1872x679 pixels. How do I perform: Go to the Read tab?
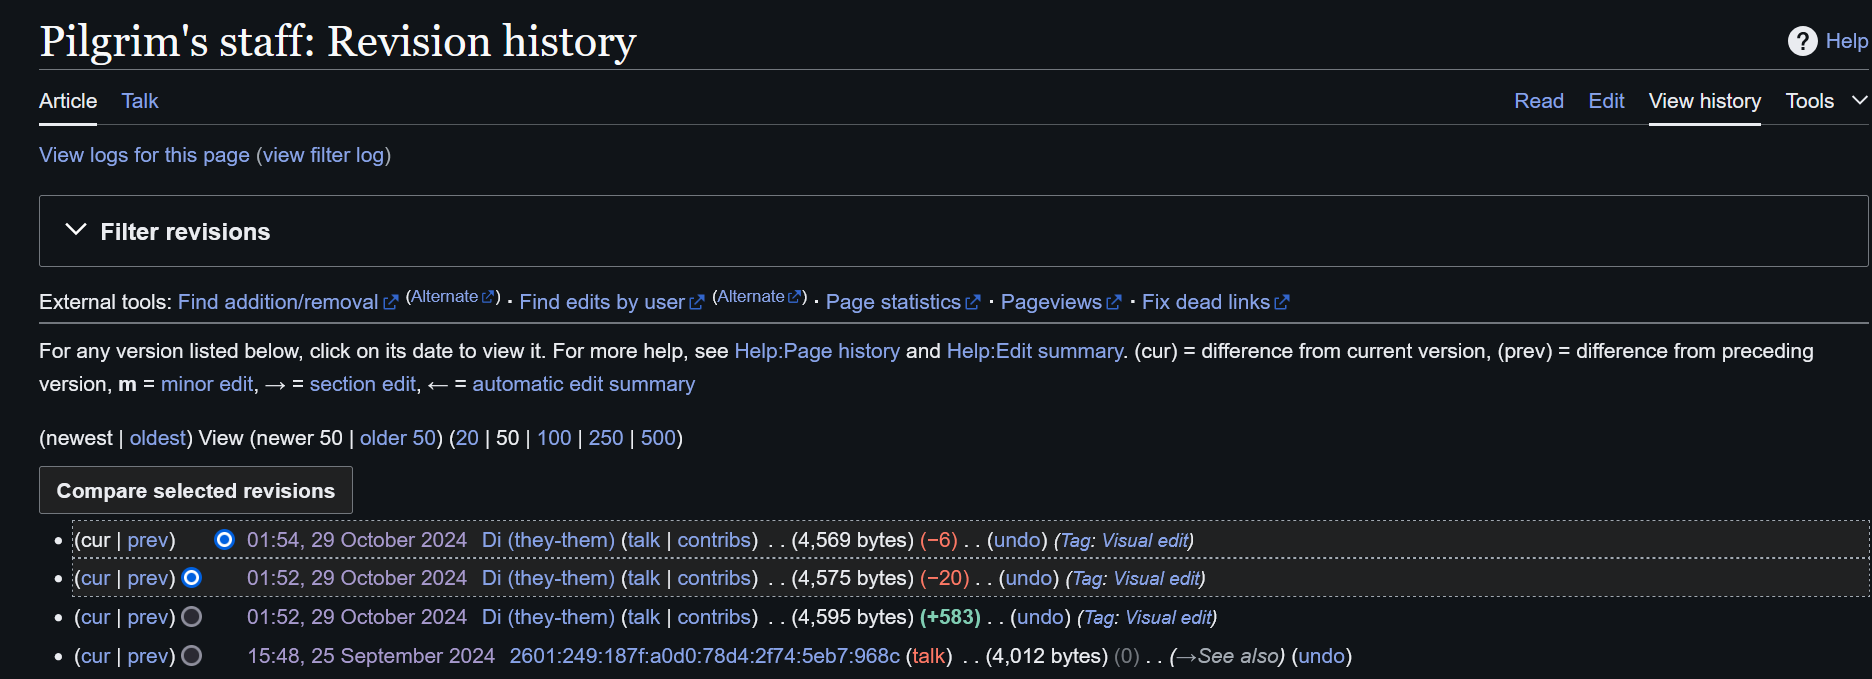point(1539,101)
